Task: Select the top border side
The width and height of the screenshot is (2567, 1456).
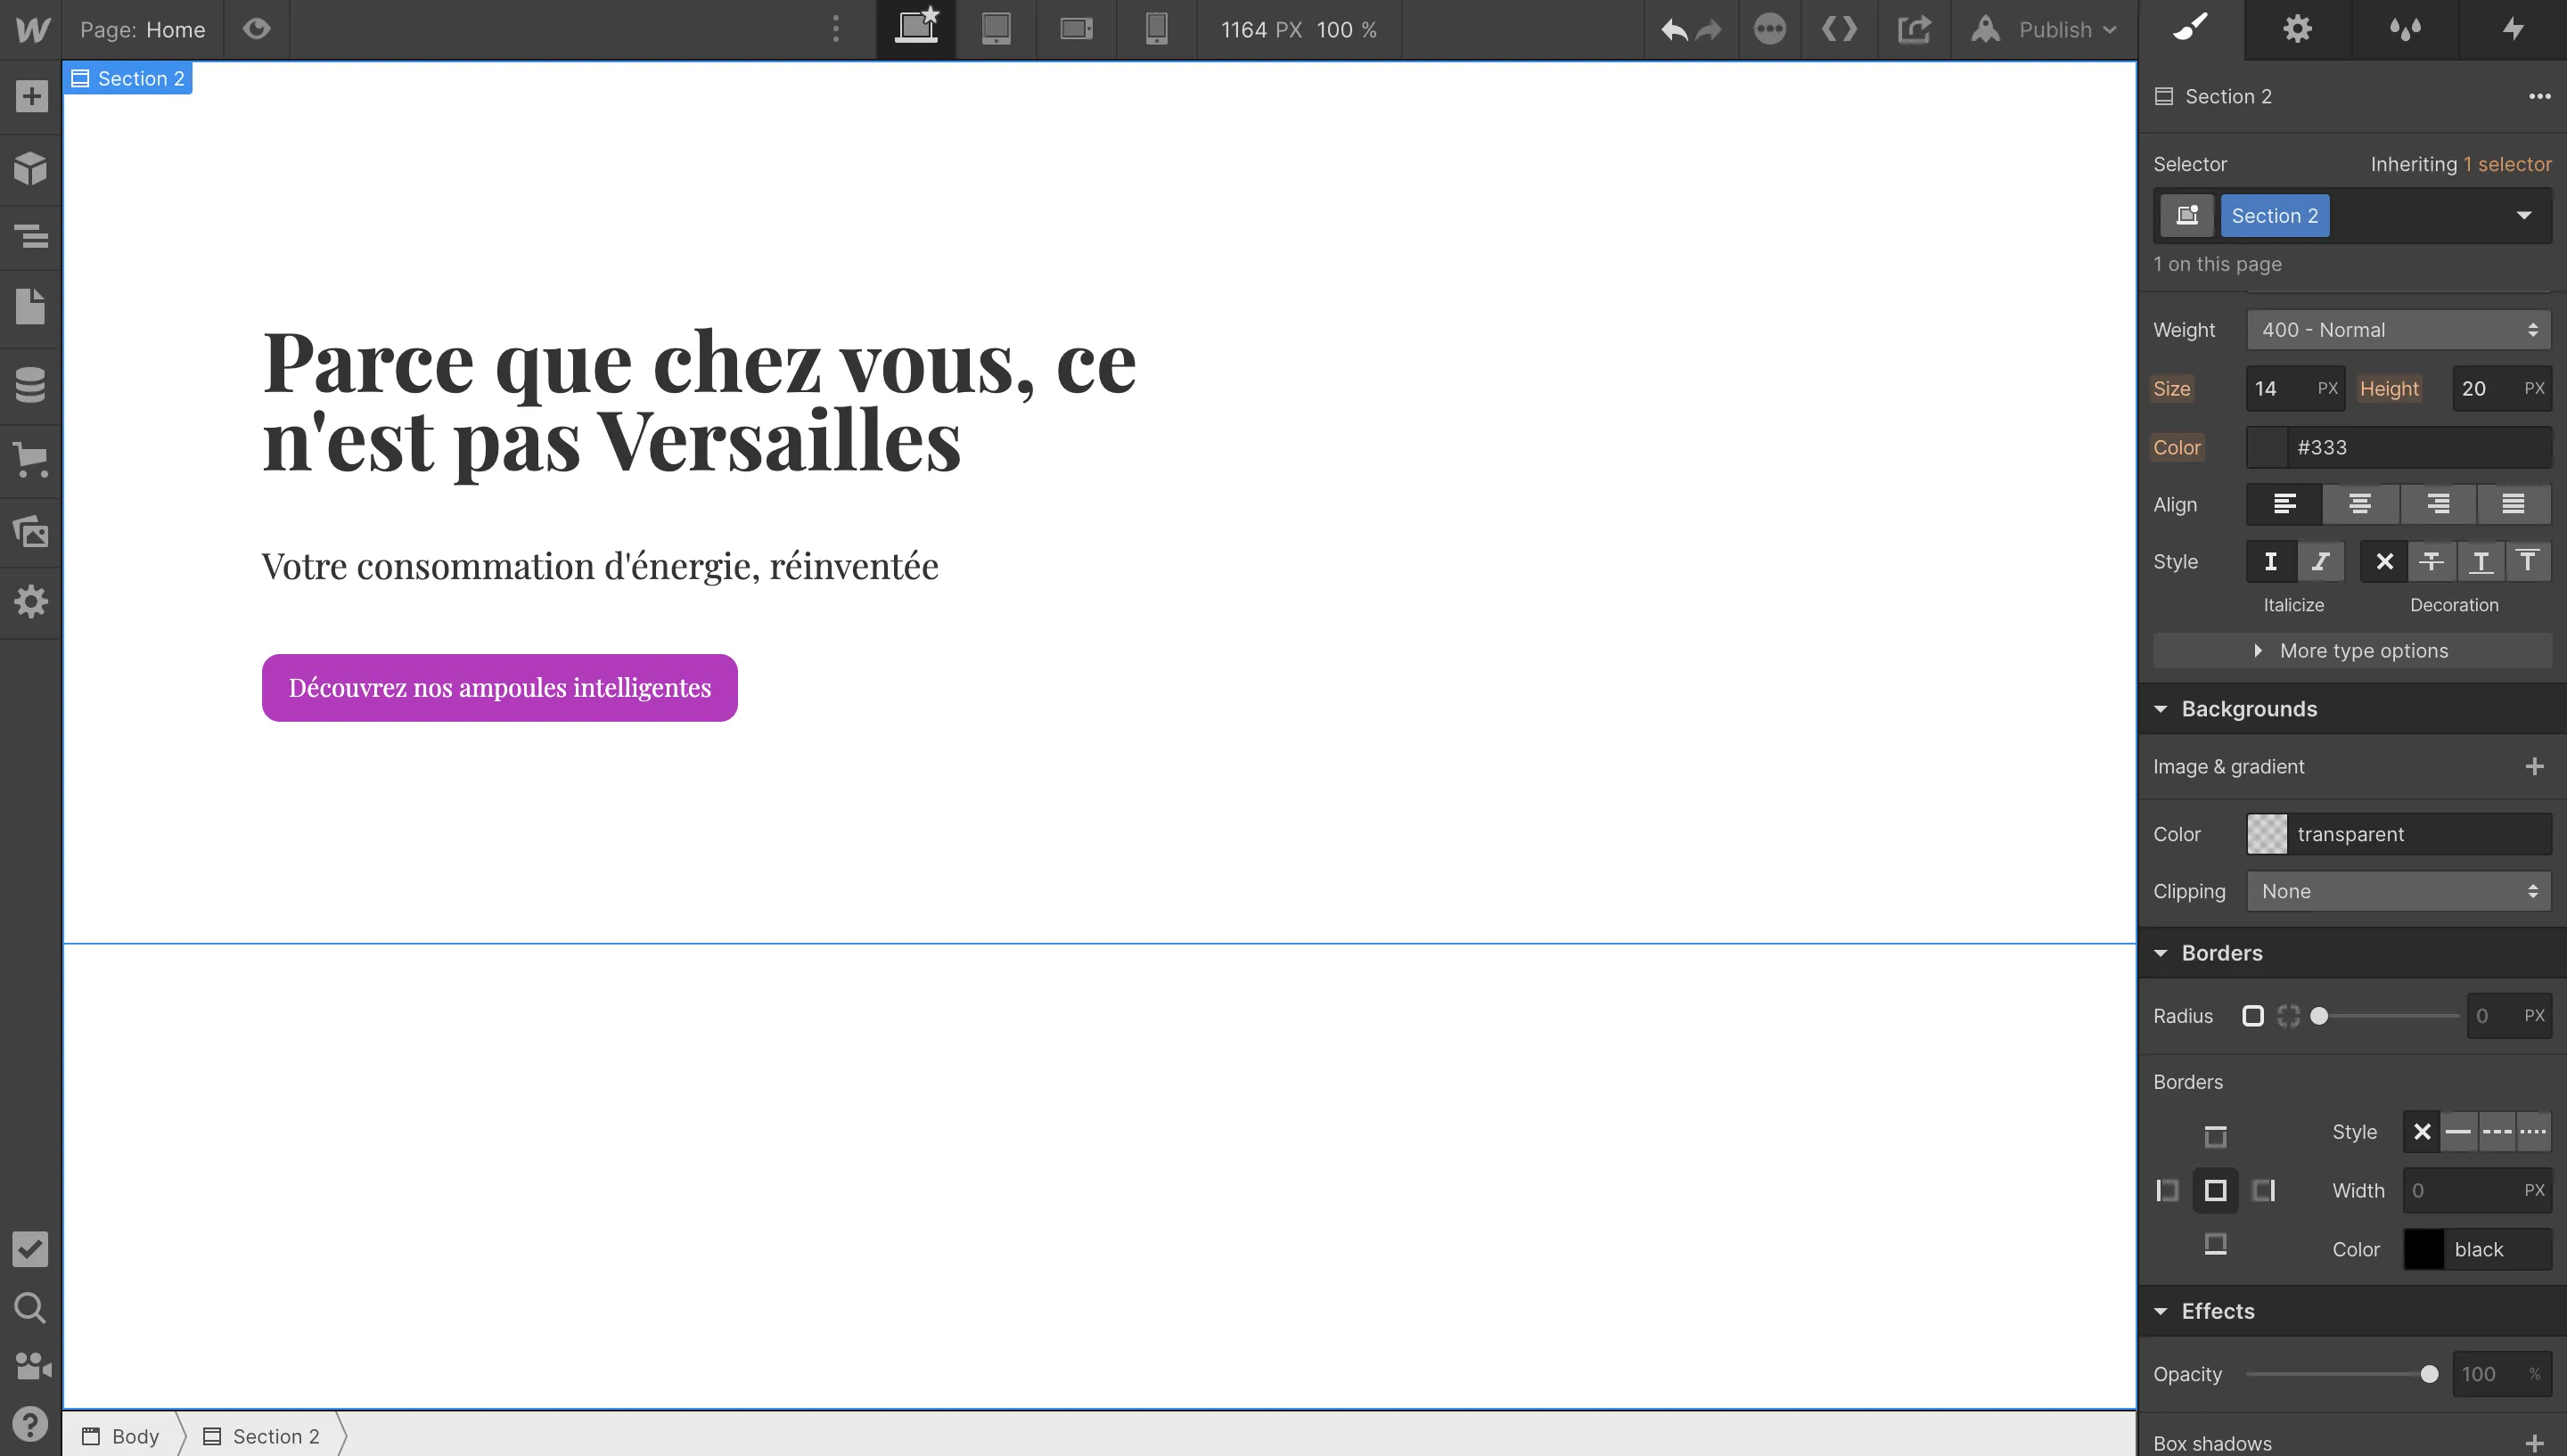Action: [x=2216, y=1136]
